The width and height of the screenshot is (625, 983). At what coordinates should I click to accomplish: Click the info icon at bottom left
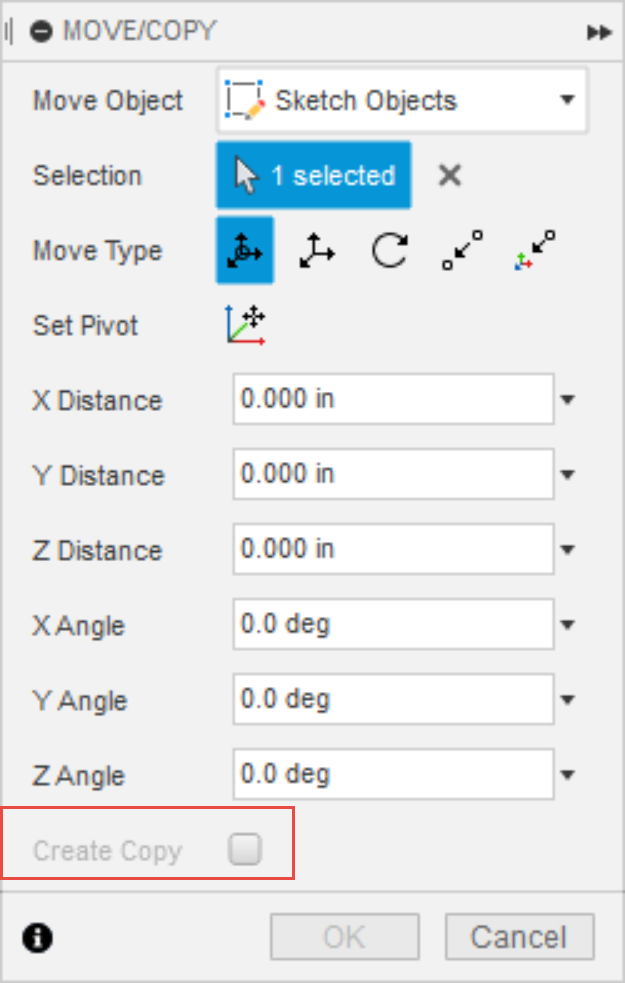38,937
